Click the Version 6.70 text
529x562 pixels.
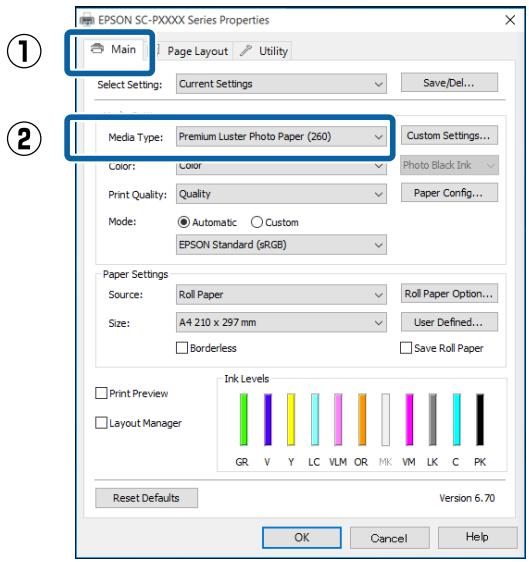tap(467, 498)
